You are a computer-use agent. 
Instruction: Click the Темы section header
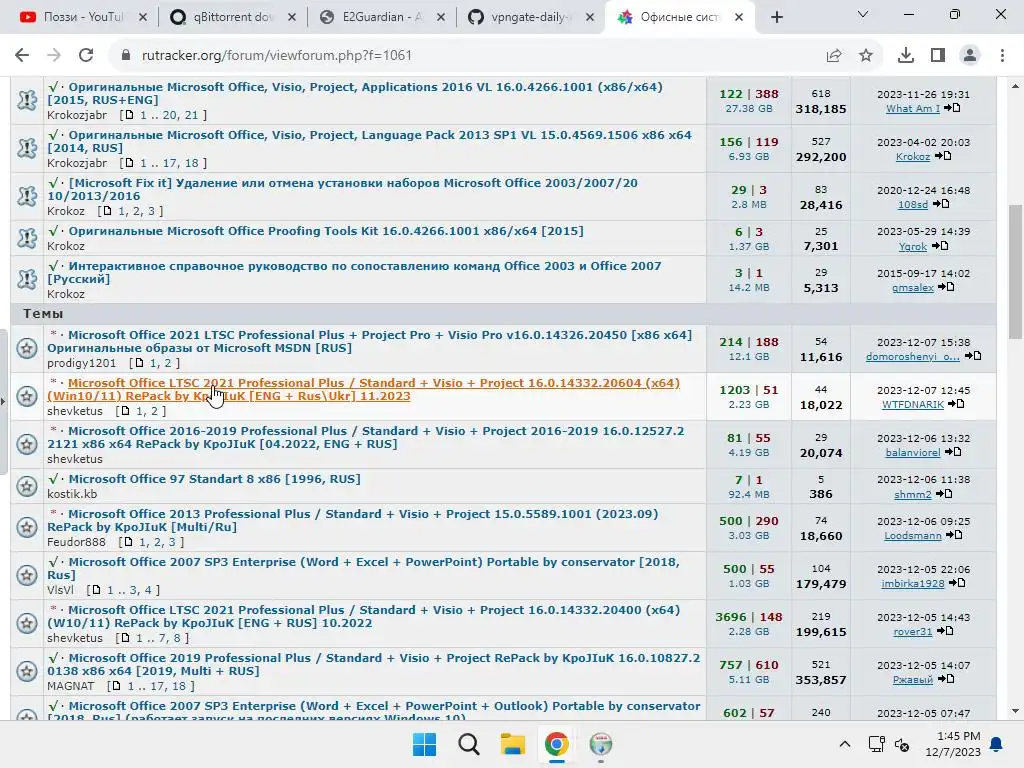click(x=43, y=313)
